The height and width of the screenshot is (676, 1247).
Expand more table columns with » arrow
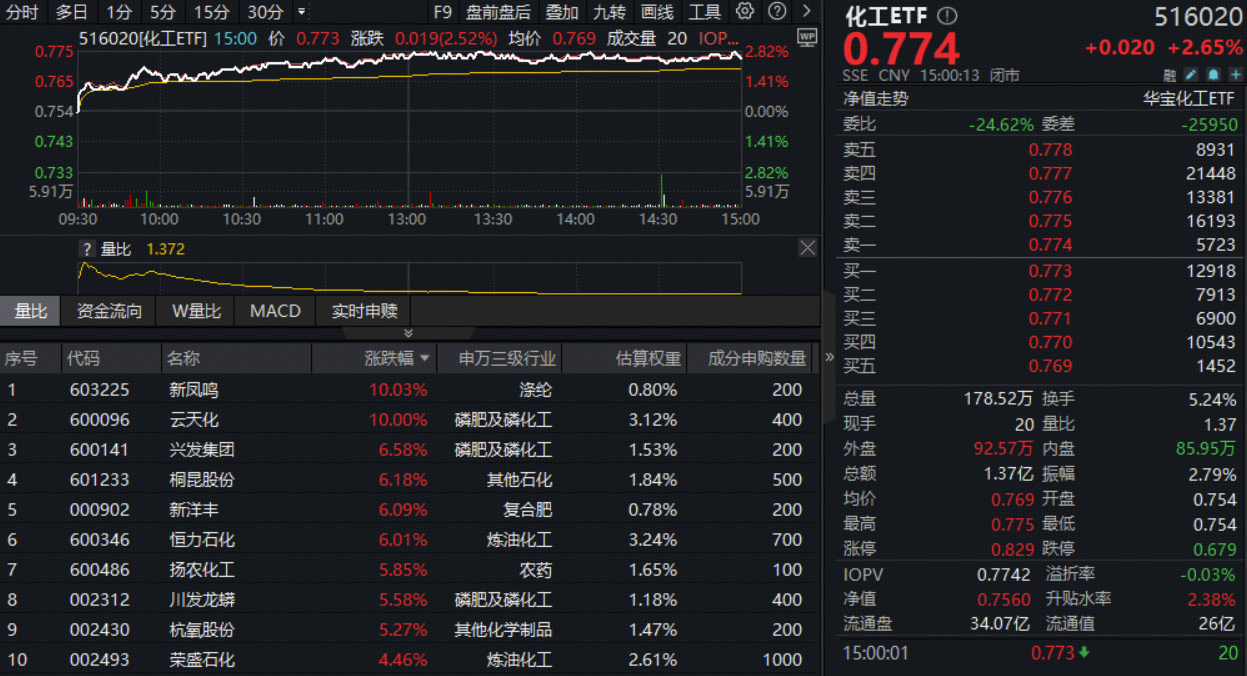tap(829, 358)
